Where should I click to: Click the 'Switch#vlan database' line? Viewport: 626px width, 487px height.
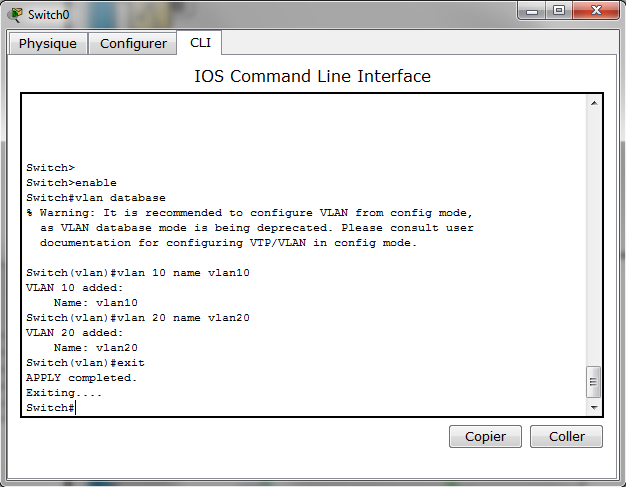(96, 198)
